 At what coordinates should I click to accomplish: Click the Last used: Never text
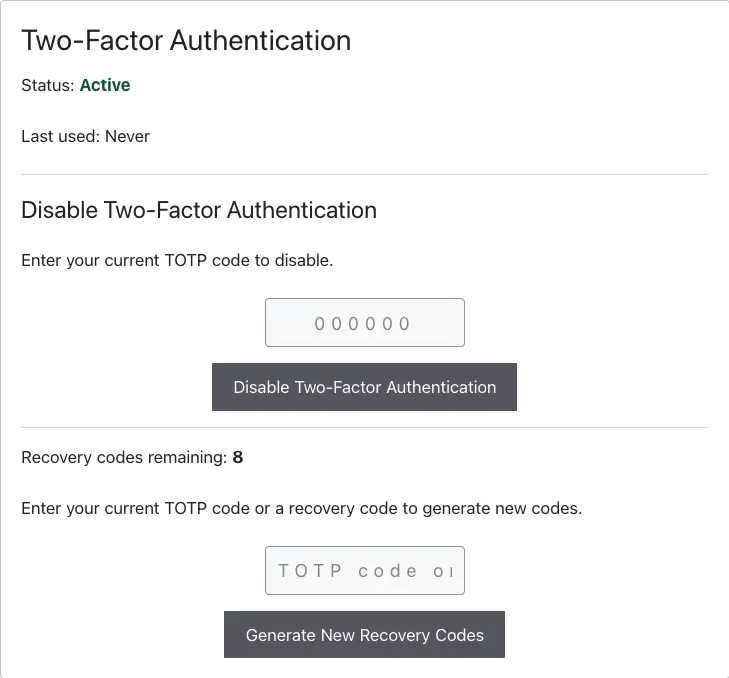[86, 136]
